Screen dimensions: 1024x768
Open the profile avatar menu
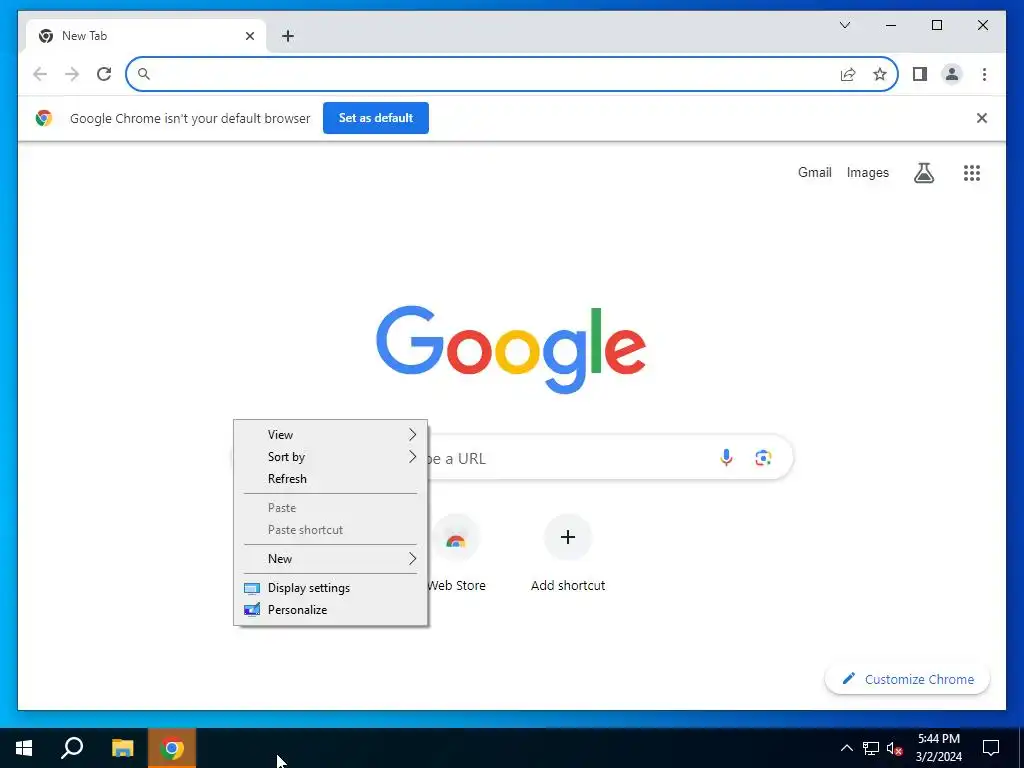(952, 74)
